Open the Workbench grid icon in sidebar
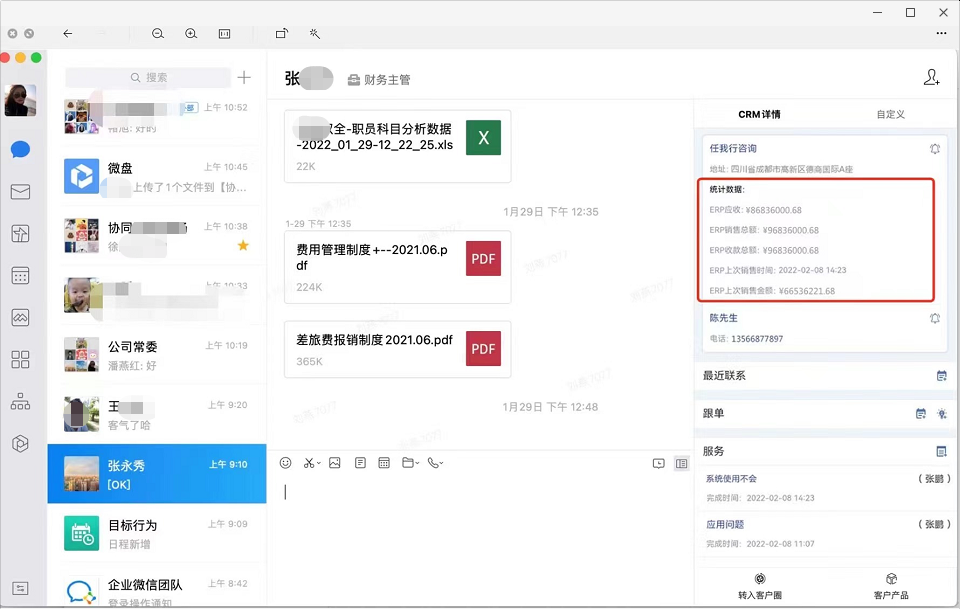Image resolution: width=960 pixels, height=609 pixels. click(21, 359)
